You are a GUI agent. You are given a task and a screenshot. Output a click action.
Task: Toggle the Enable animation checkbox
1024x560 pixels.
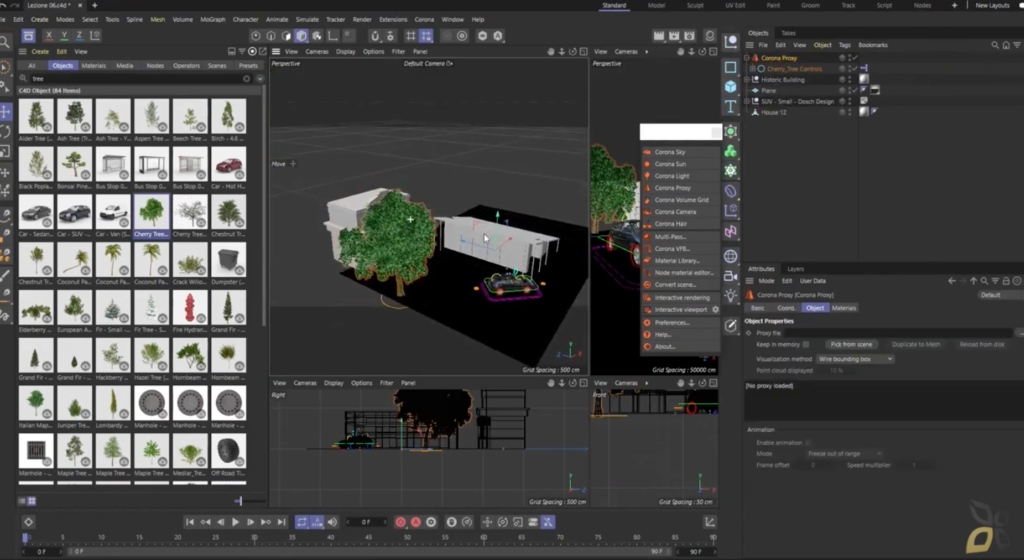808,443
